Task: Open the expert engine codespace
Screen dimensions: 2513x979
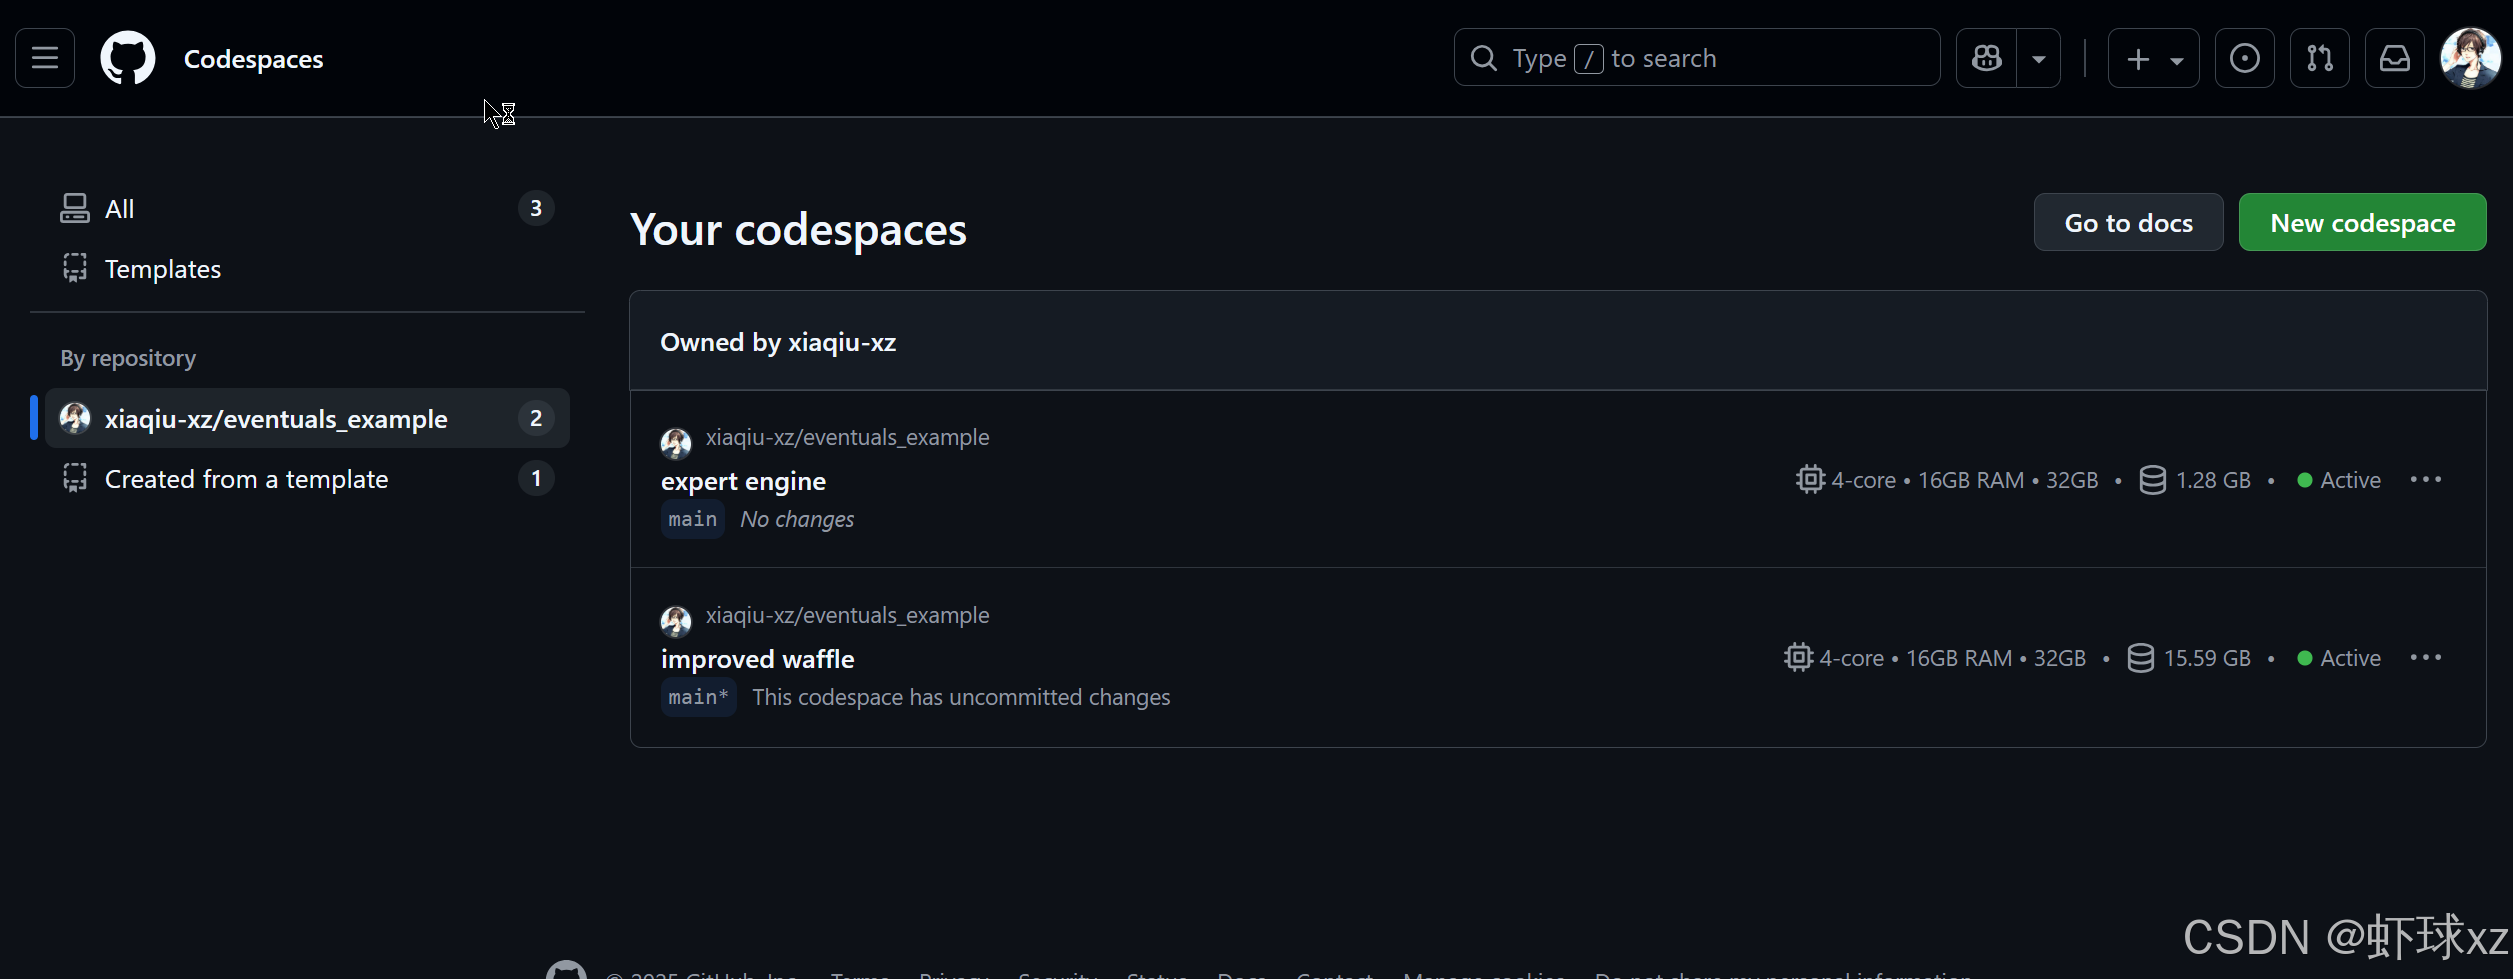Action: (x=743, y=481)
